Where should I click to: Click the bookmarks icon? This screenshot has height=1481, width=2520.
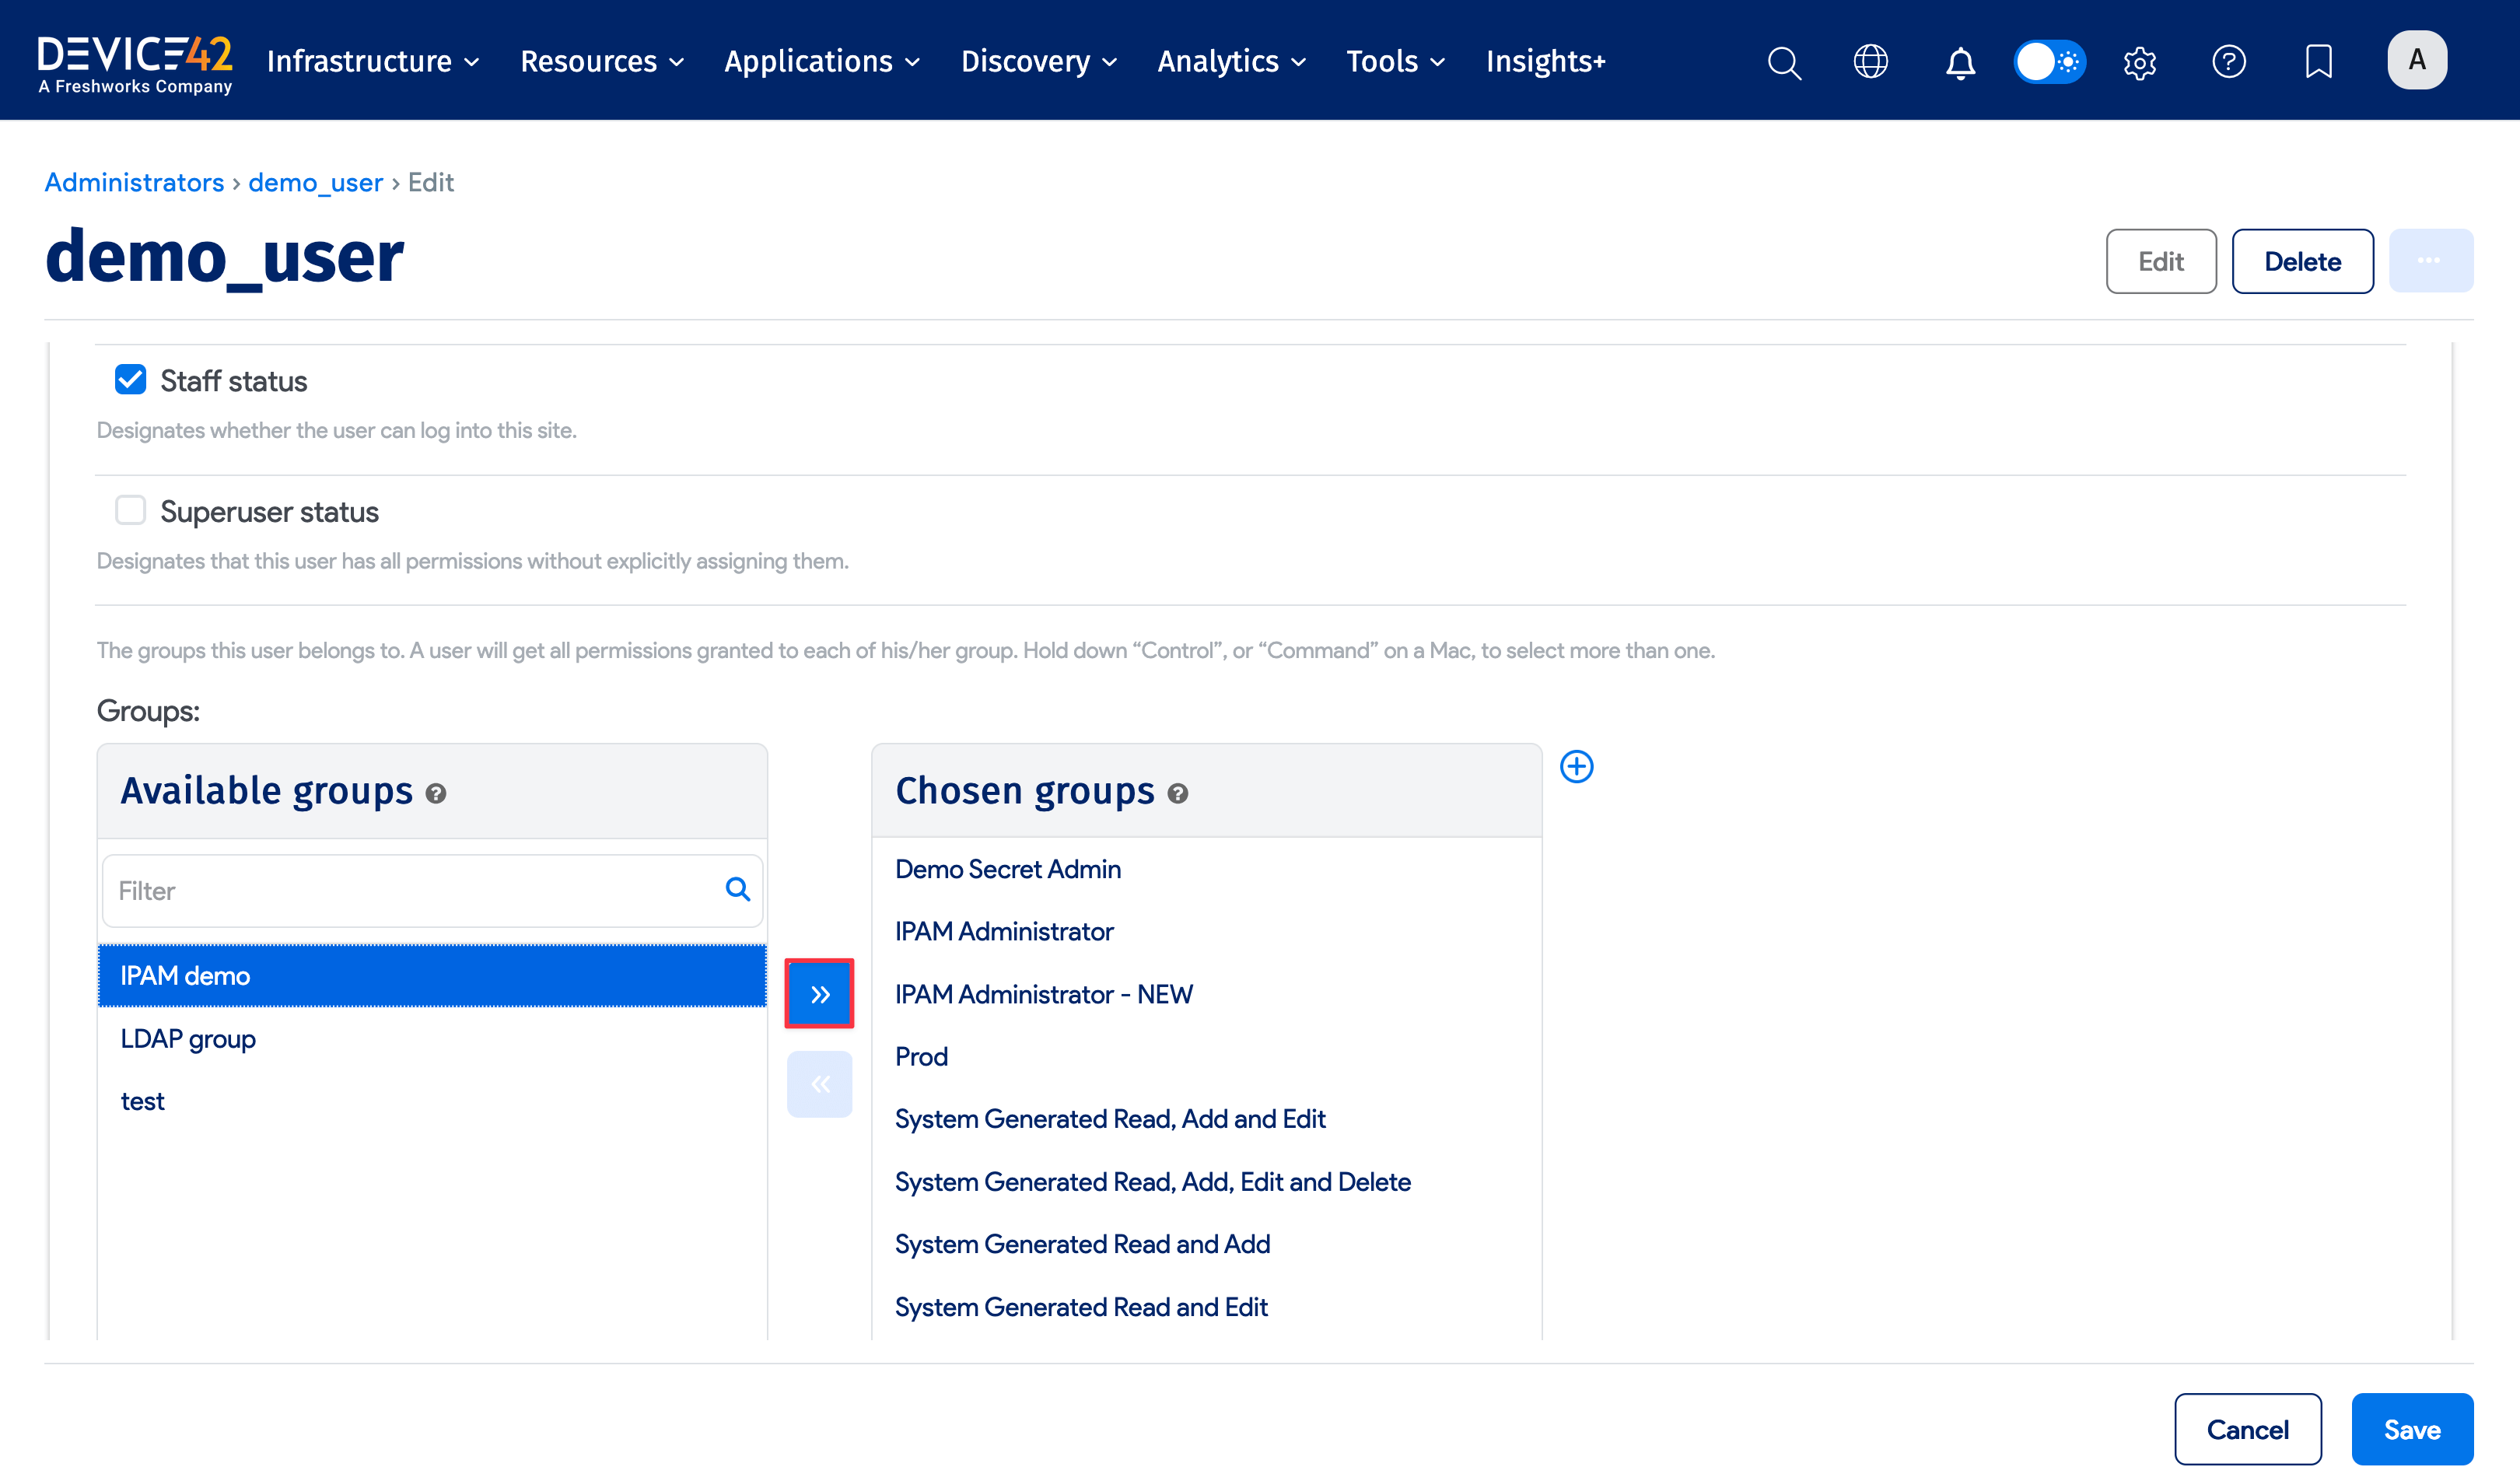[2318, 62]
